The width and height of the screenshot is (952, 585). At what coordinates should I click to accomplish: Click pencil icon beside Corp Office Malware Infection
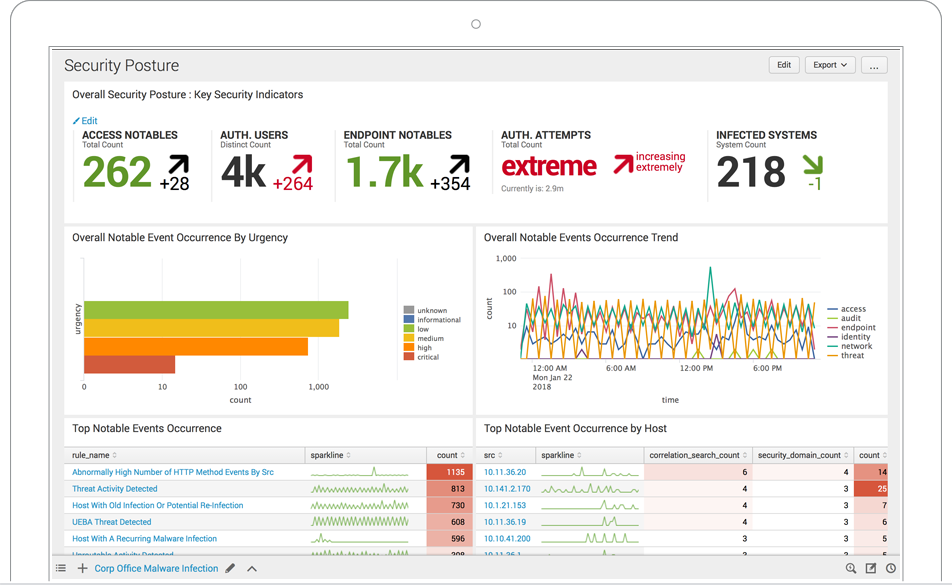230,568
